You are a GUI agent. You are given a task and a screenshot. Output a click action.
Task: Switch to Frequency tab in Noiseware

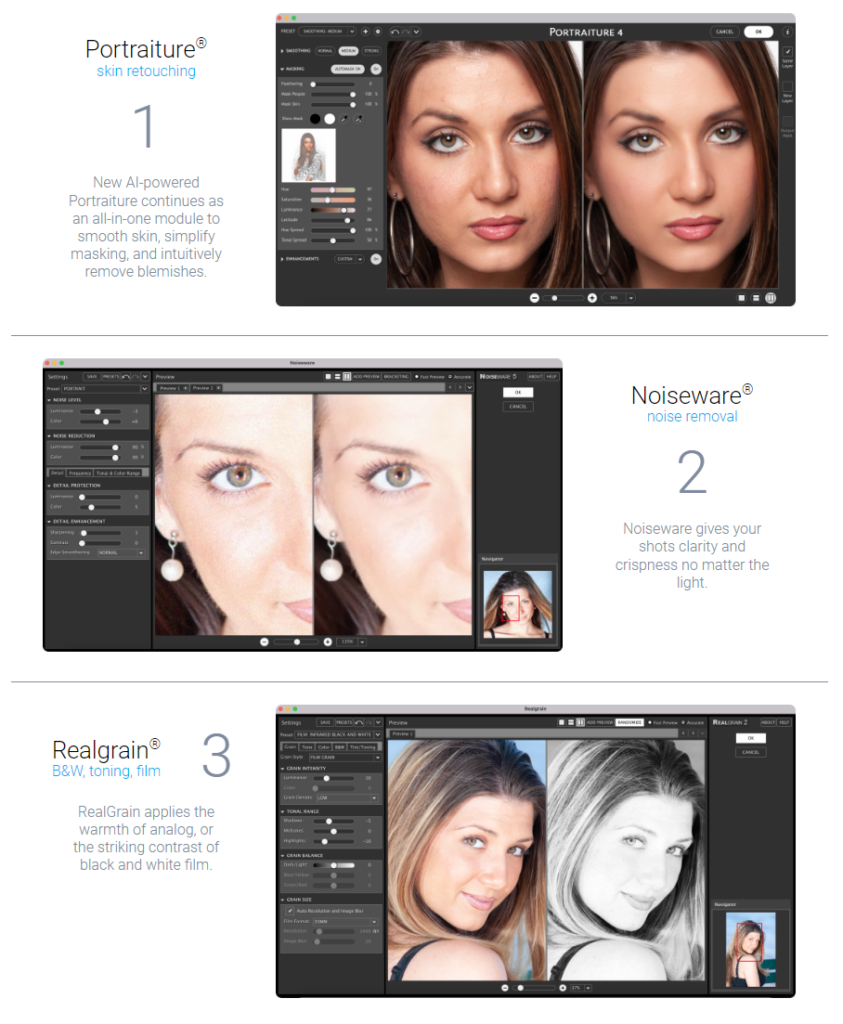(x=80, y=472)
